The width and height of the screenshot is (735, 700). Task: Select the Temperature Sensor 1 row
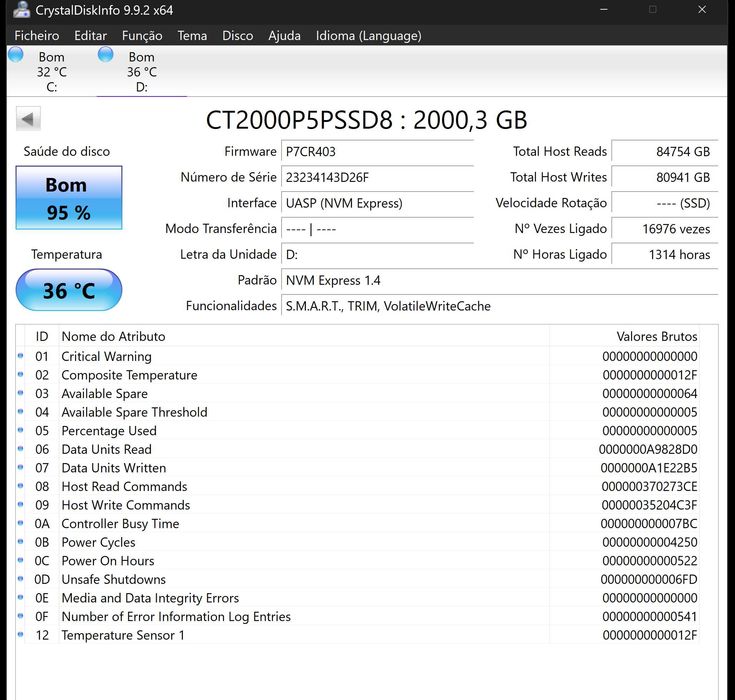click(358, 635)
